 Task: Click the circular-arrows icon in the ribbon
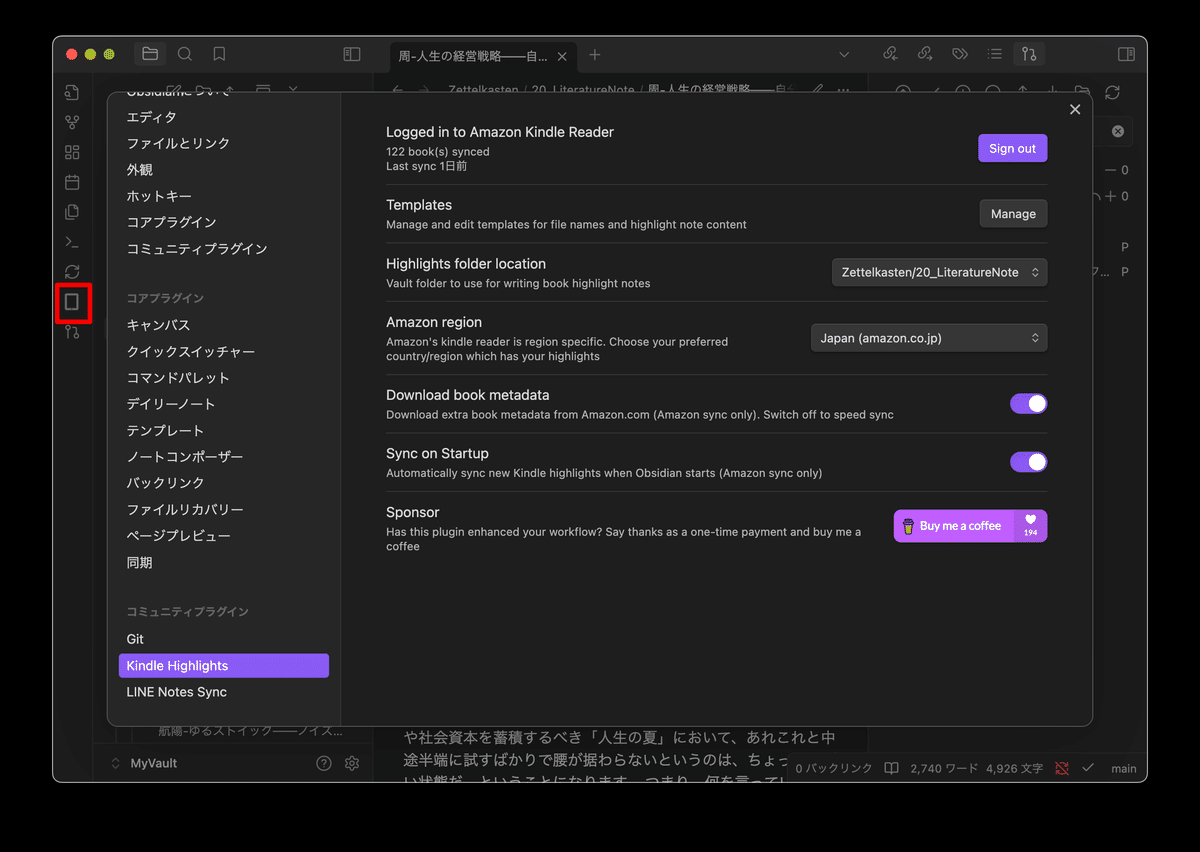(72, 271)
